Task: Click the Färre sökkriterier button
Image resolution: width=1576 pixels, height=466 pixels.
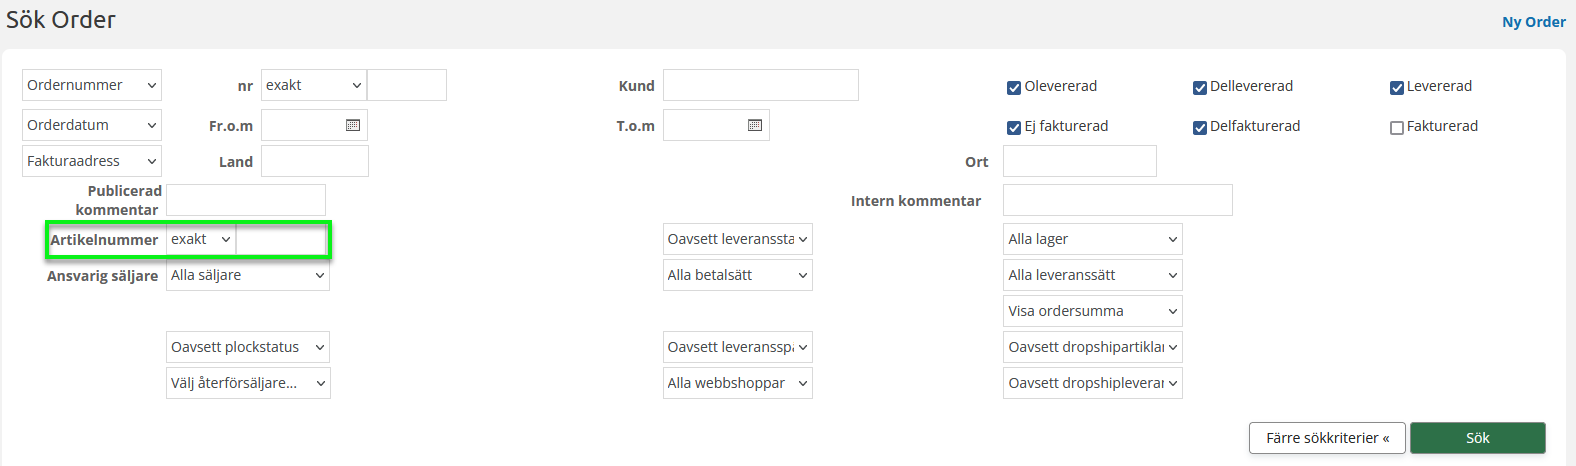Action: [1326, 438]
